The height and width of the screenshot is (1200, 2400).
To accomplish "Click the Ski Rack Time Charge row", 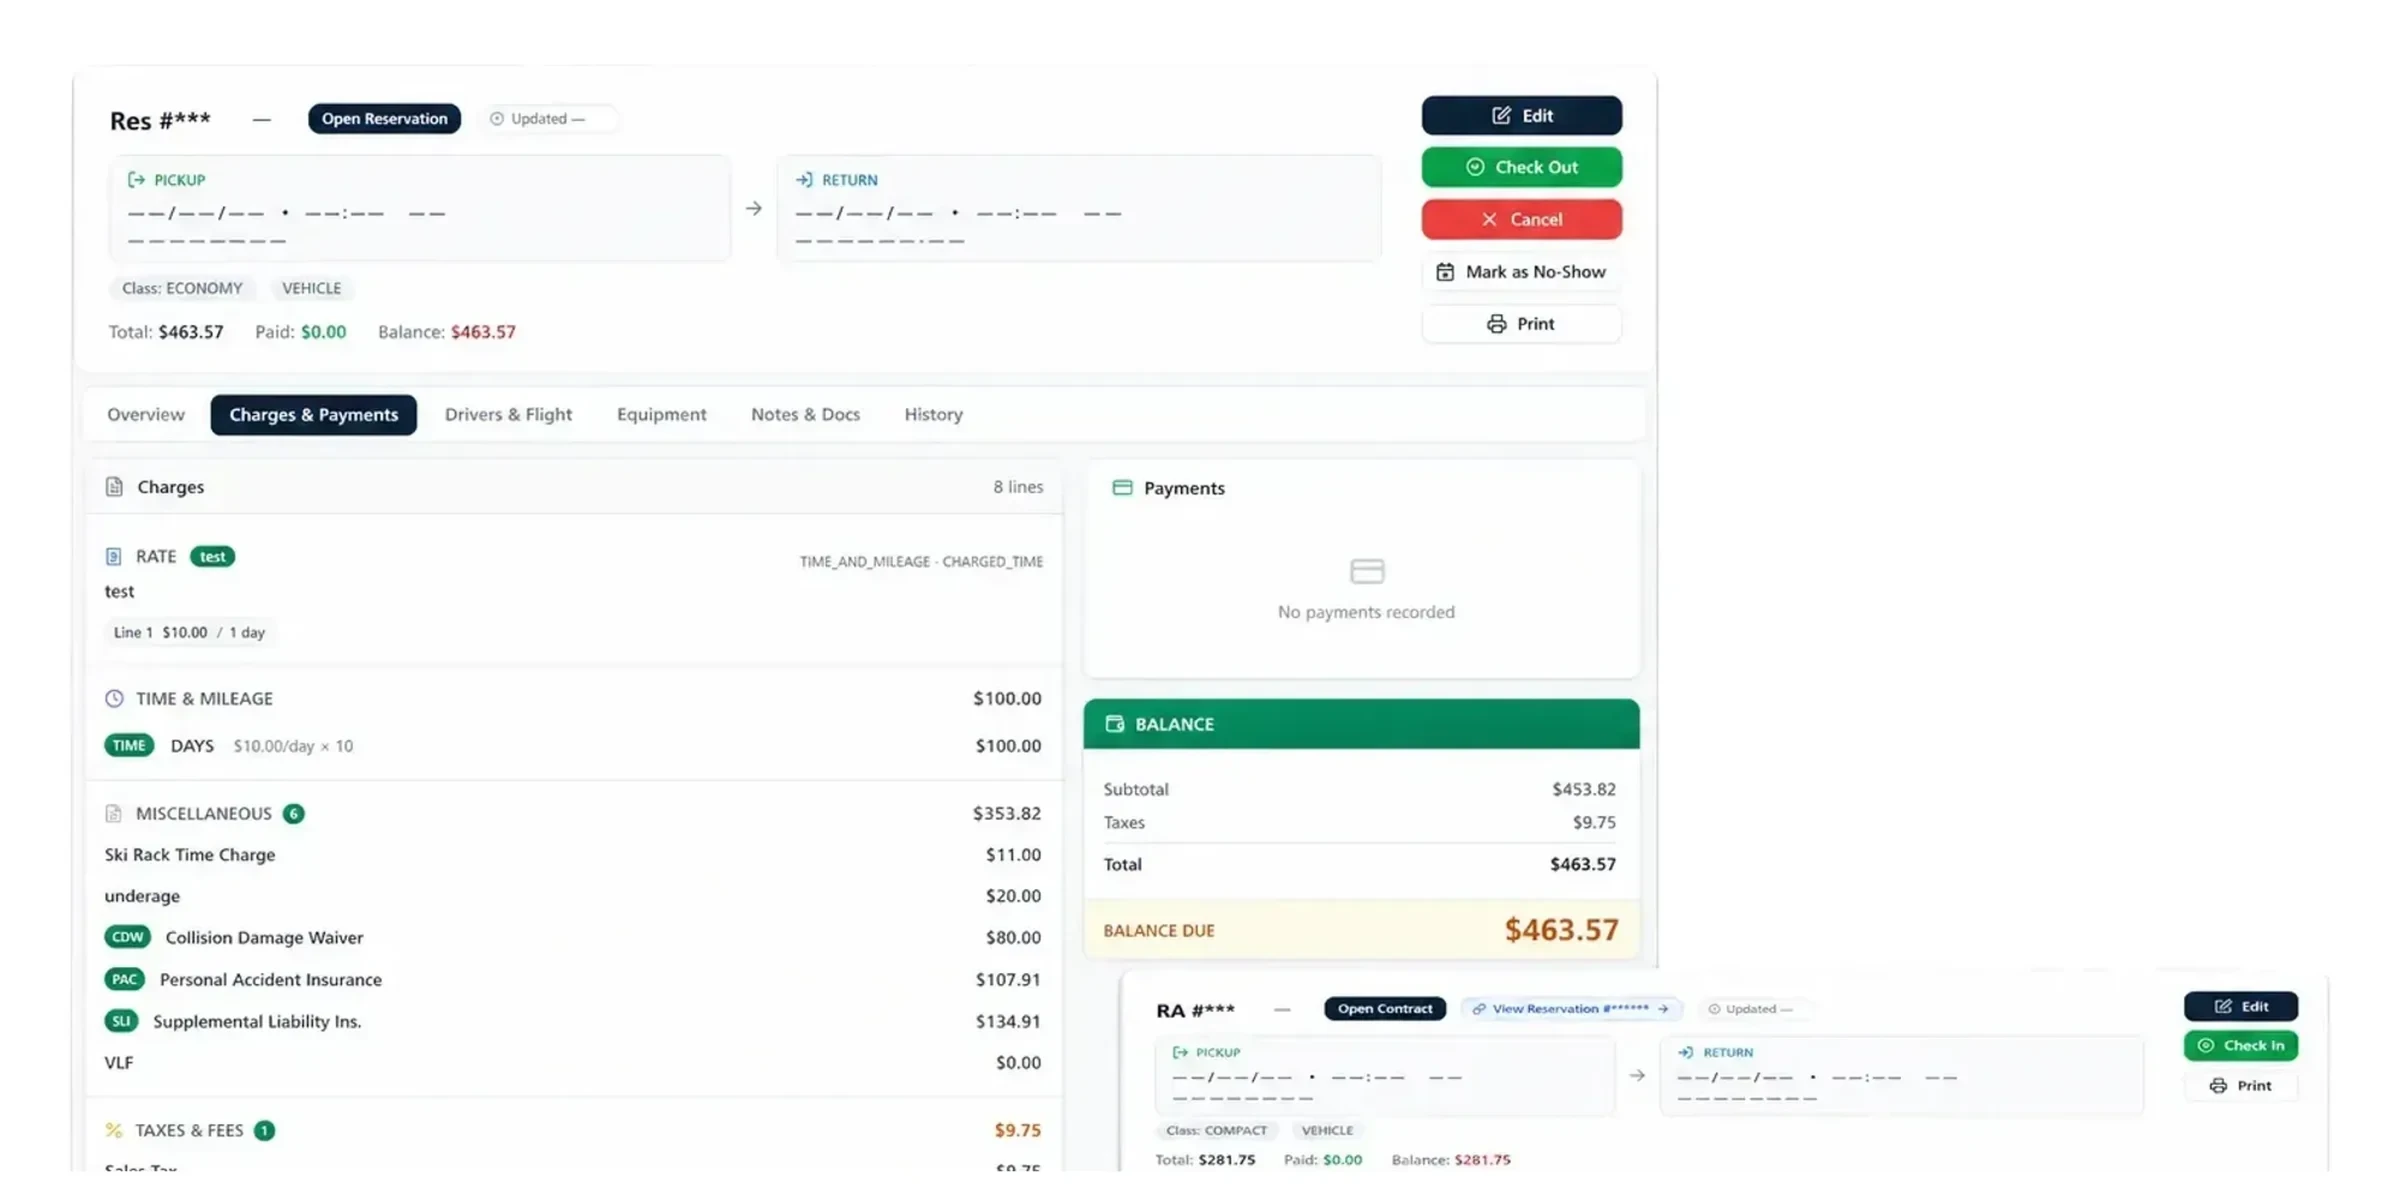I will [x=573, y=855].
